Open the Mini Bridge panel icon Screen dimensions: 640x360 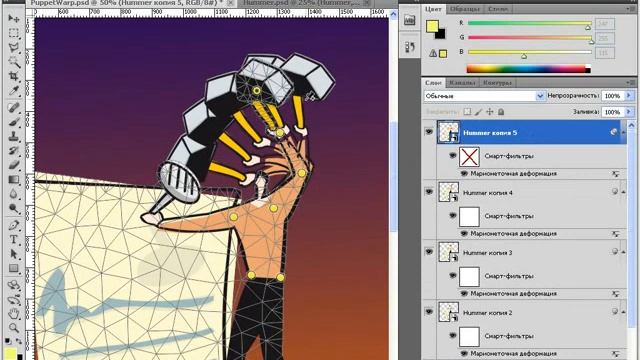(x=409, y=20)
